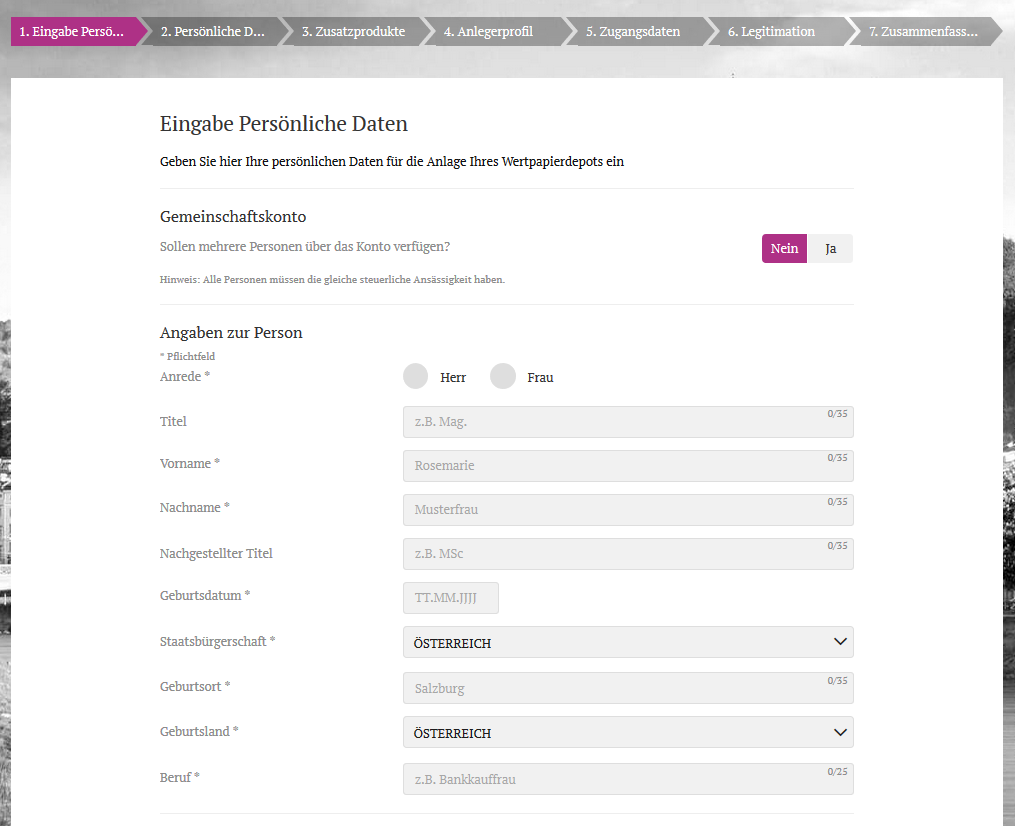1015x826 pixels.
Task: Click the Titel input field
Action: click(627, 421)
